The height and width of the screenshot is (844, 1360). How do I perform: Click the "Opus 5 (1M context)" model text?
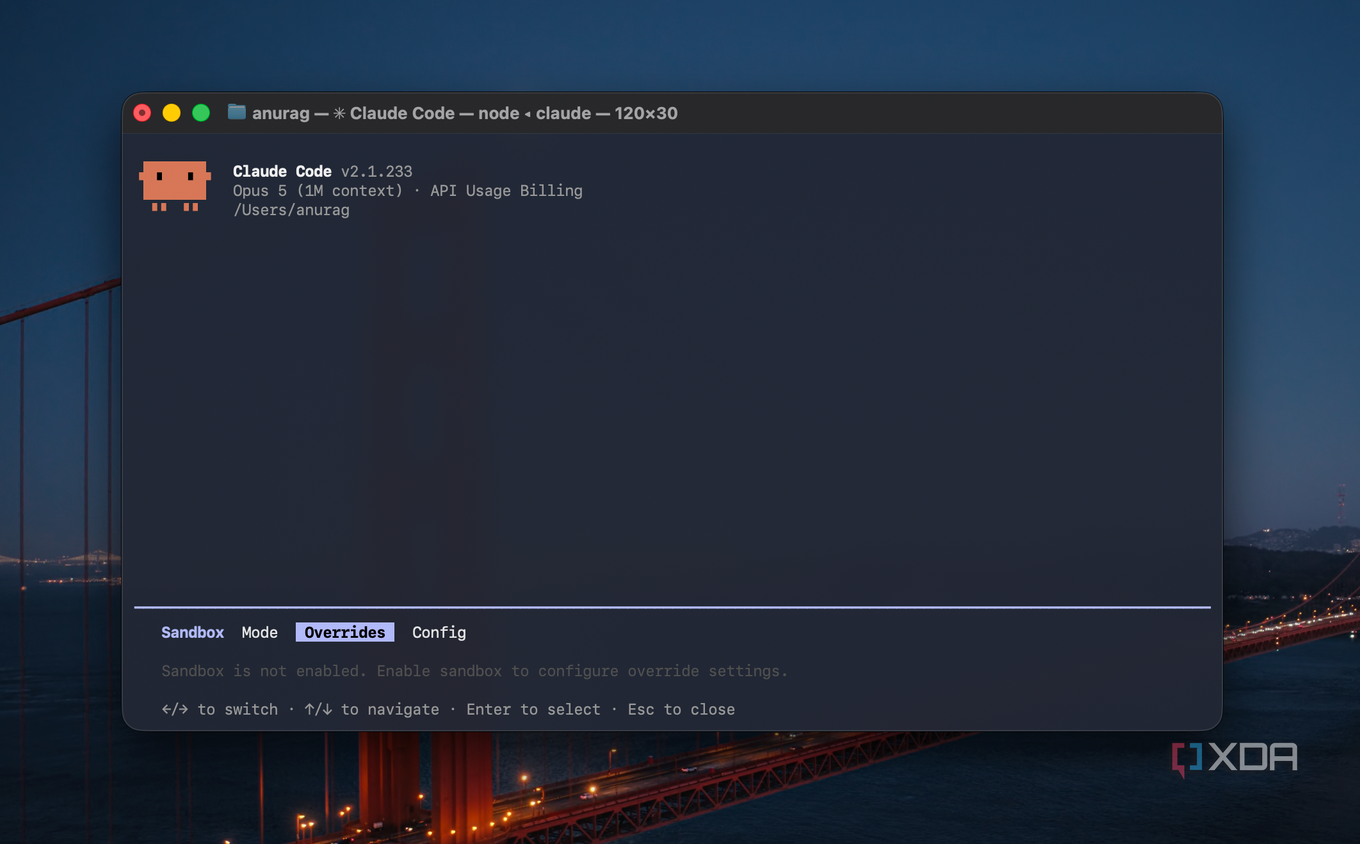coord(318,190)
